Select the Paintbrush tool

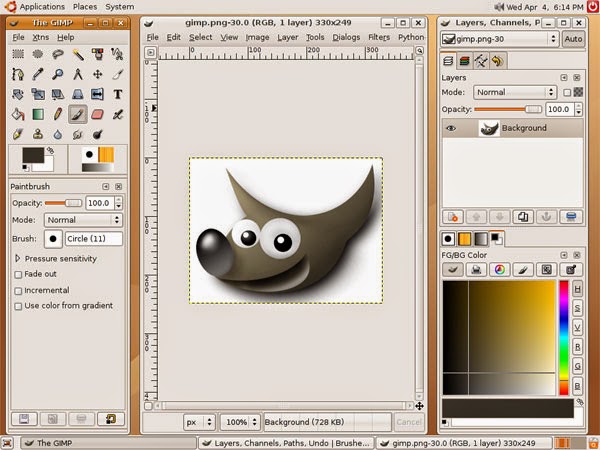pos(78,114)
